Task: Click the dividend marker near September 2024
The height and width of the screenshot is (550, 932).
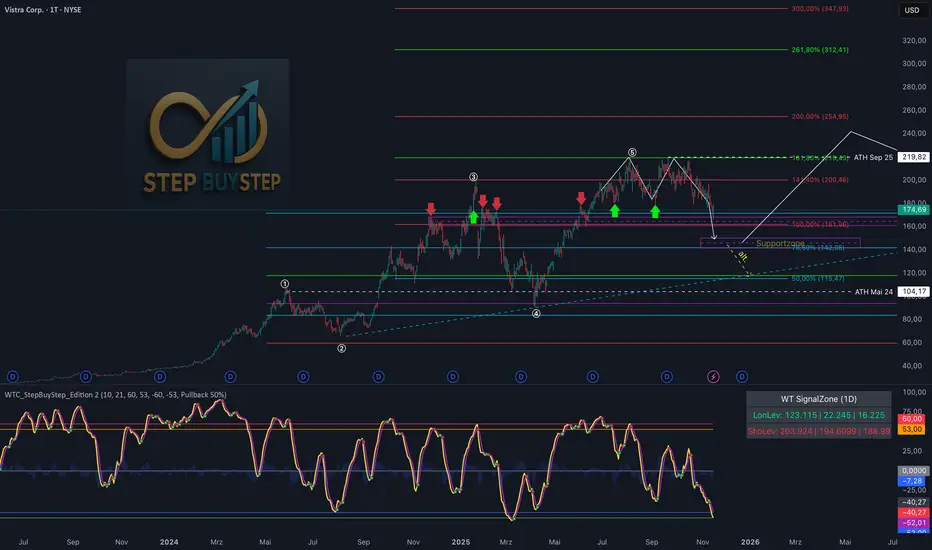Action: click(379, 376)
